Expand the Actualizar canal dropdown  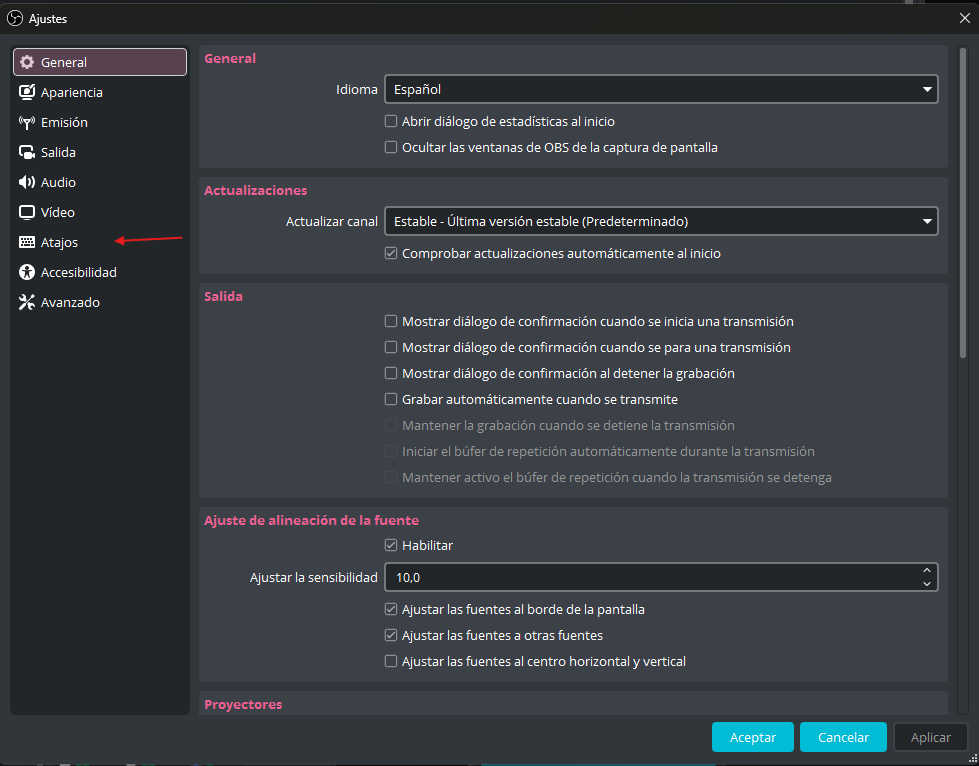(661, 222)
